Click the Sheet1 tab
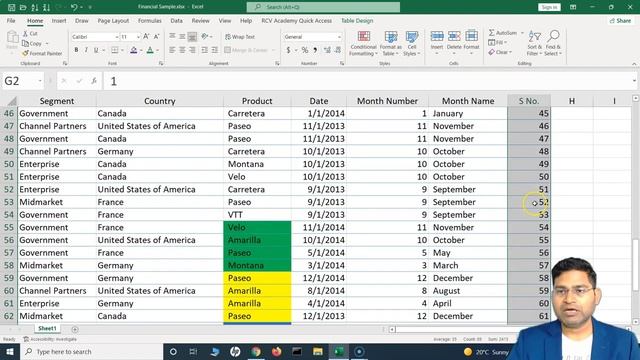The image size is (640, 360). 47,328
